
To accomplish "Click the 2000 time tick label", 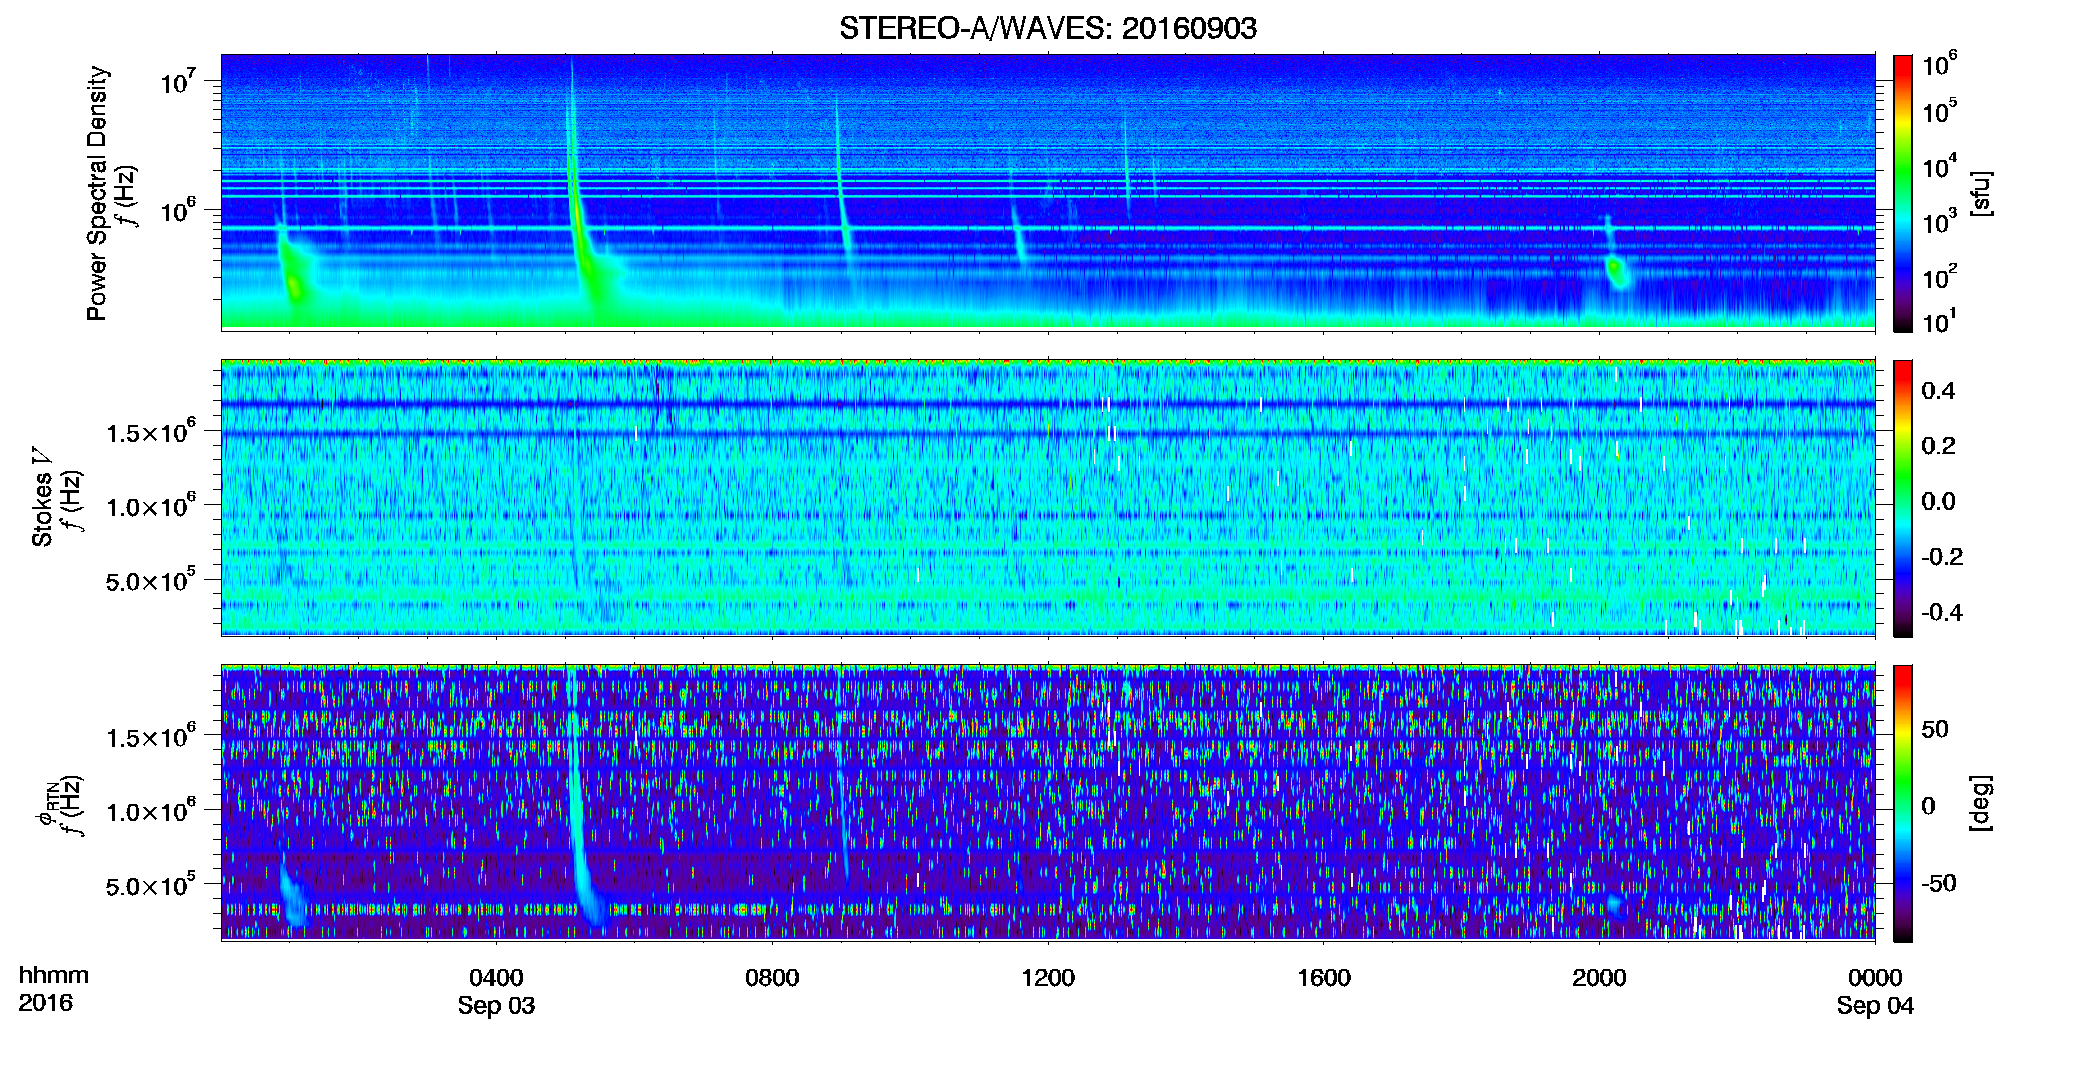I will (1599, 978).
